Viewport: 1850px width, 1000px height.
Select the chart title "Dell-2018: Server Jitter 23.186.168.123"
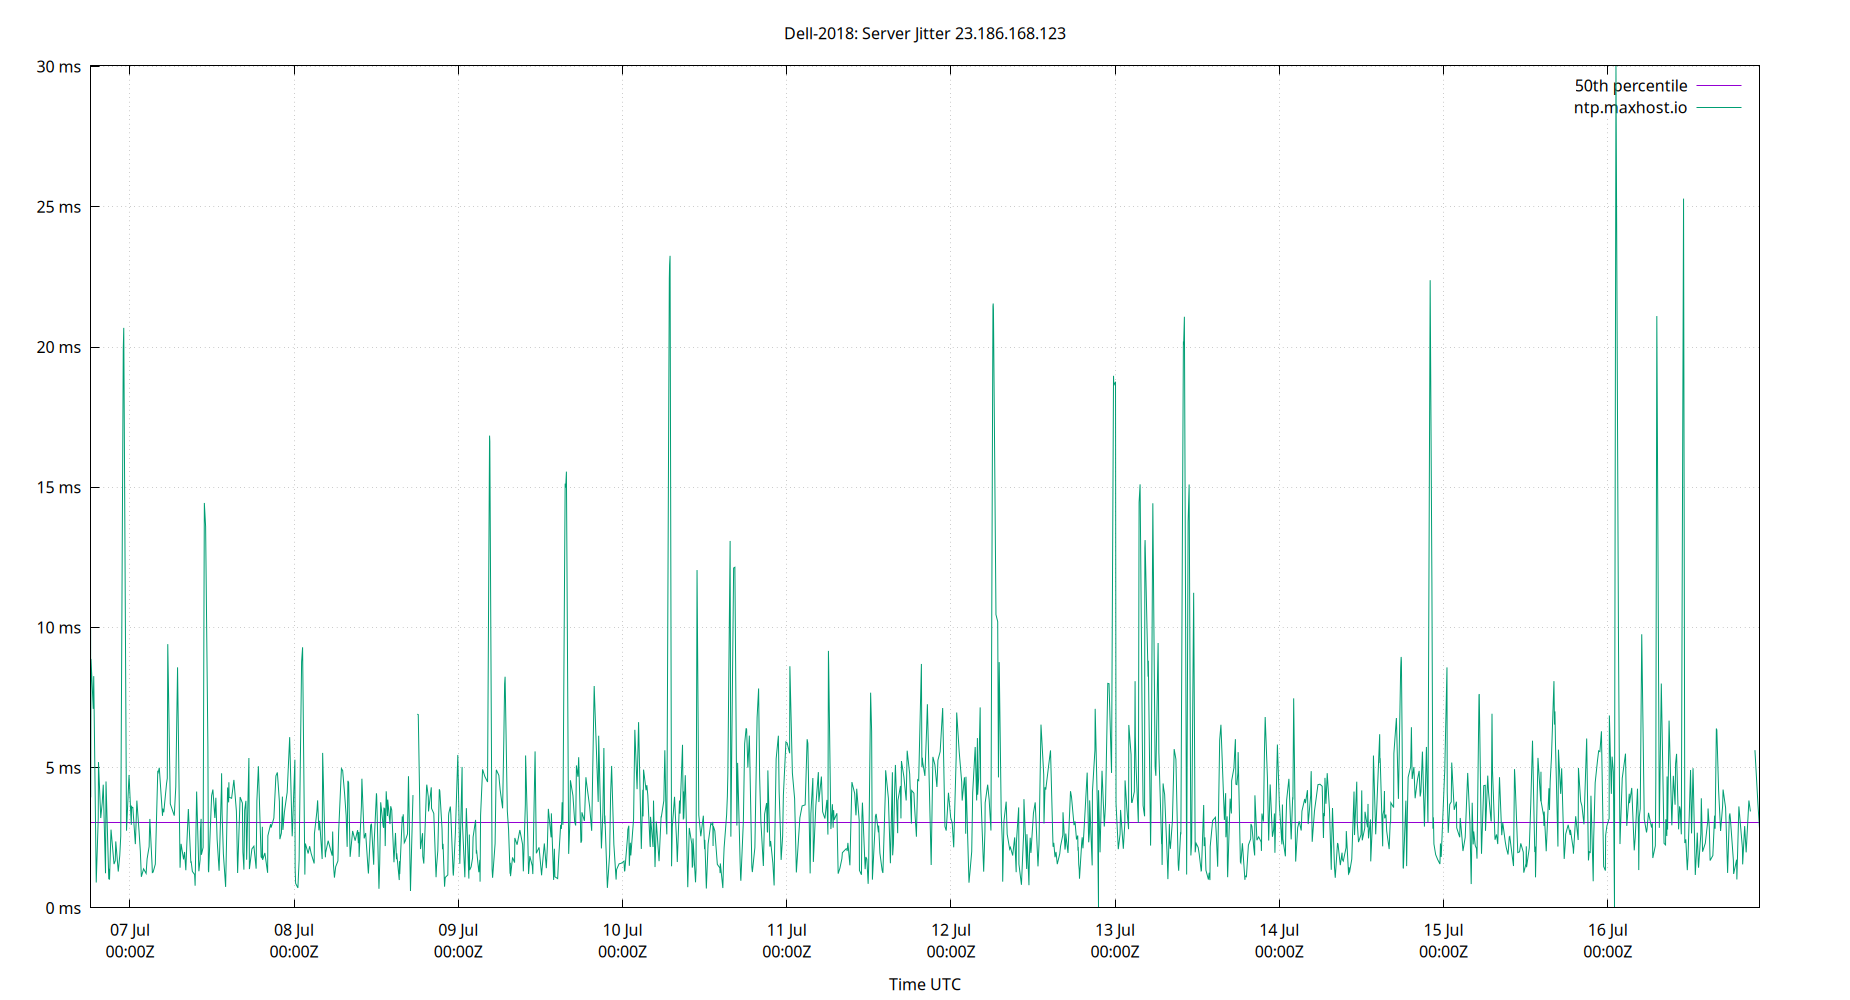[925, 33]
